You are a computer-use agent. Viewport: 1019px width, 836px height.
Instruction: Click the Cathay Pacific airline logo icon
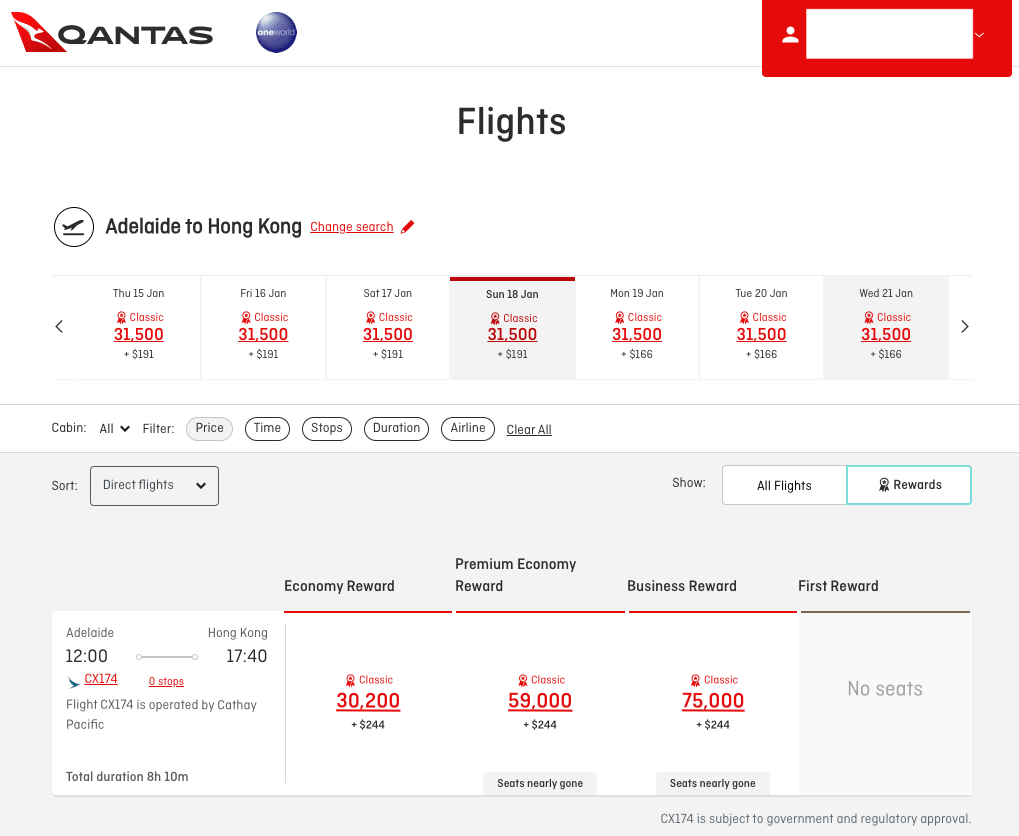coord(73,682)
